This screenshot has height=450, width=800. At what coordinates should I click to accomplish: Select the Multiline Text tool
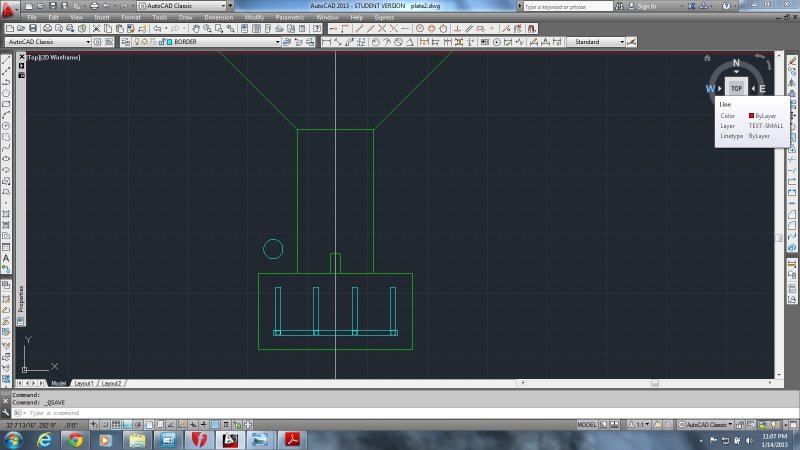6,259
